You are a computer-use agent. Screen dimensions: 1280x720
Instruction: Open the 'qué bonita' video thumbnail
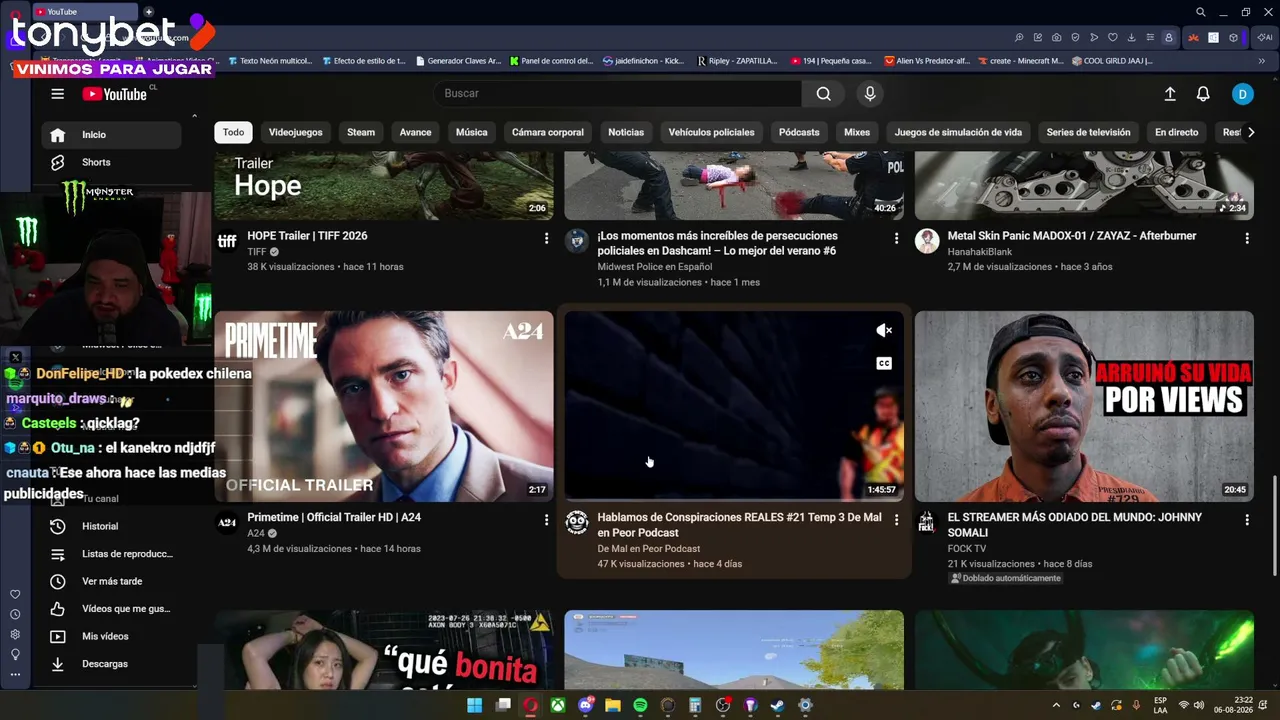384,650
